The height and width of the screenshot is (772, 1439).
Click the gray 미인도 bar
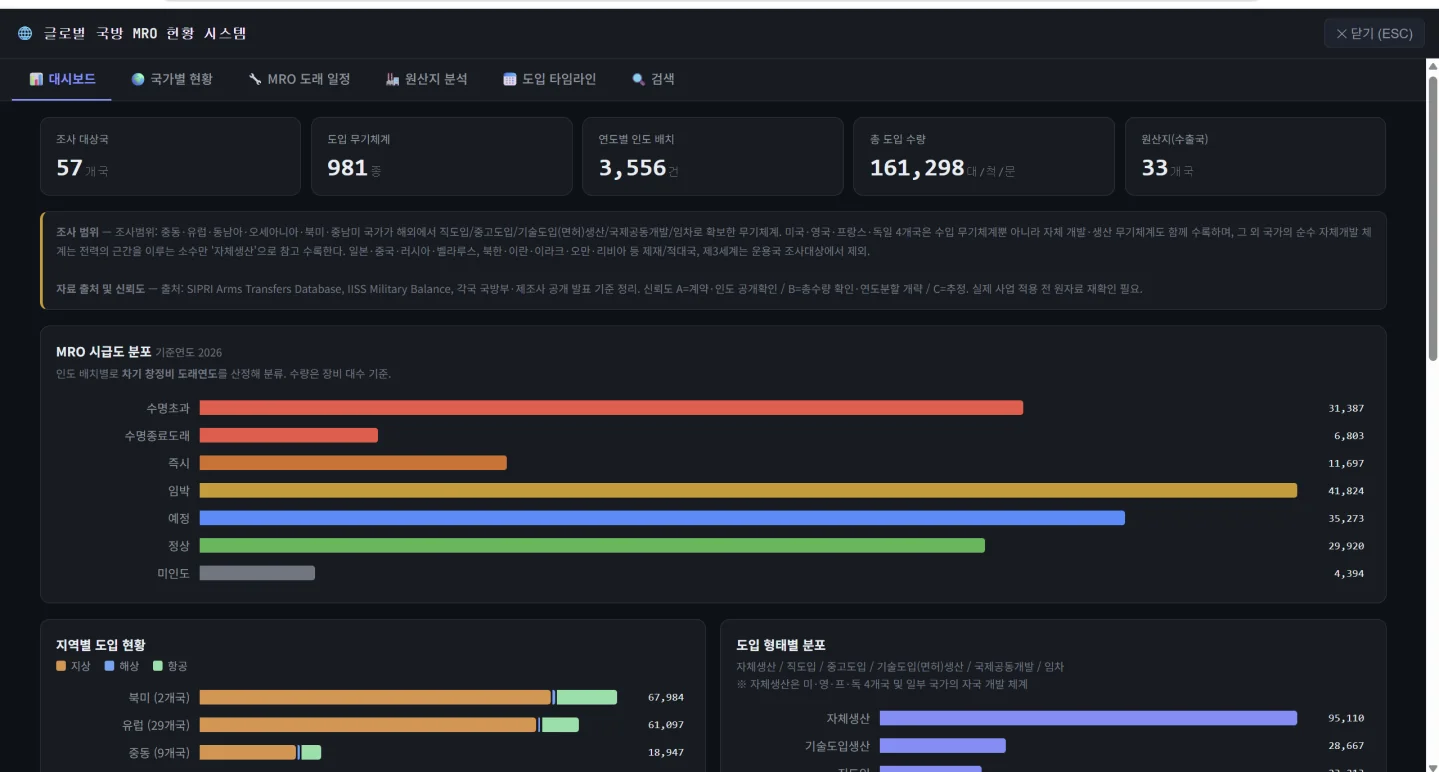(x=257, y=573)
